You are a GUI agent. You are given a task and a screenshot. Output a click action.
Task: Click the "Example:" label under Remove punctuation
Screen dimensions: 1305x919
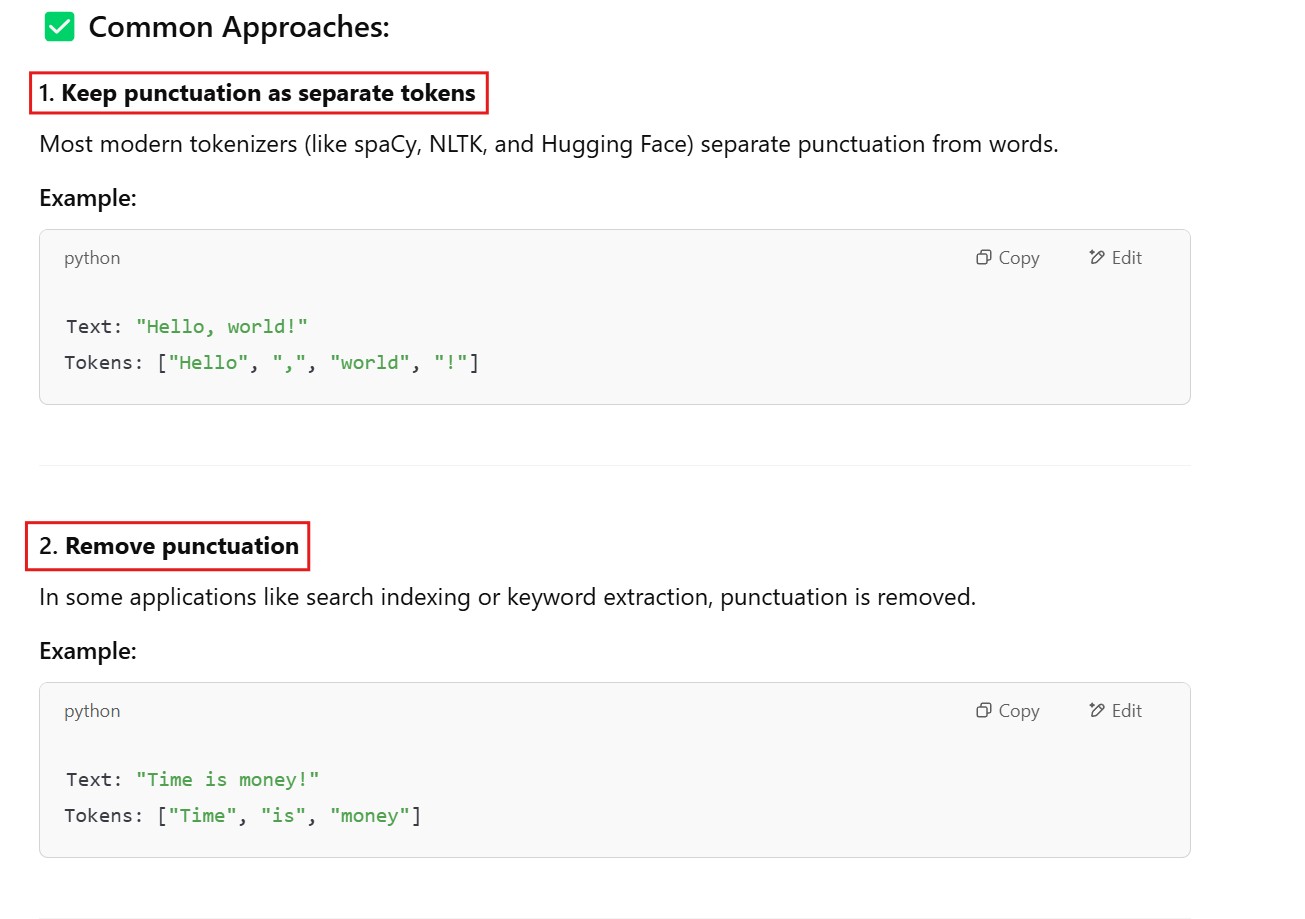pyautogui.click(x=88, y=651)
